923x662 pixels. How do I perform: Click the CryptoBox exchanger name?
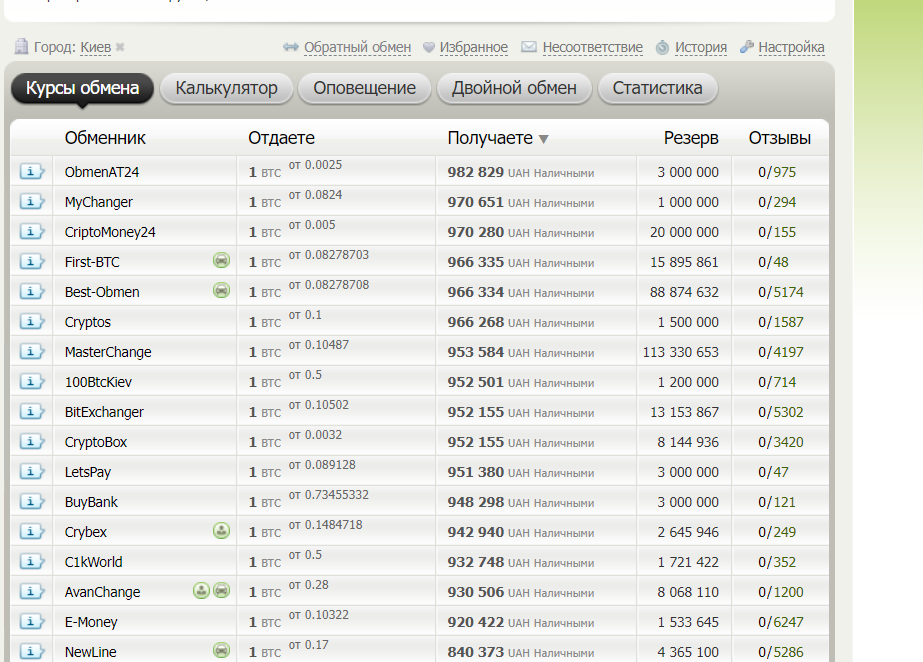96,442
